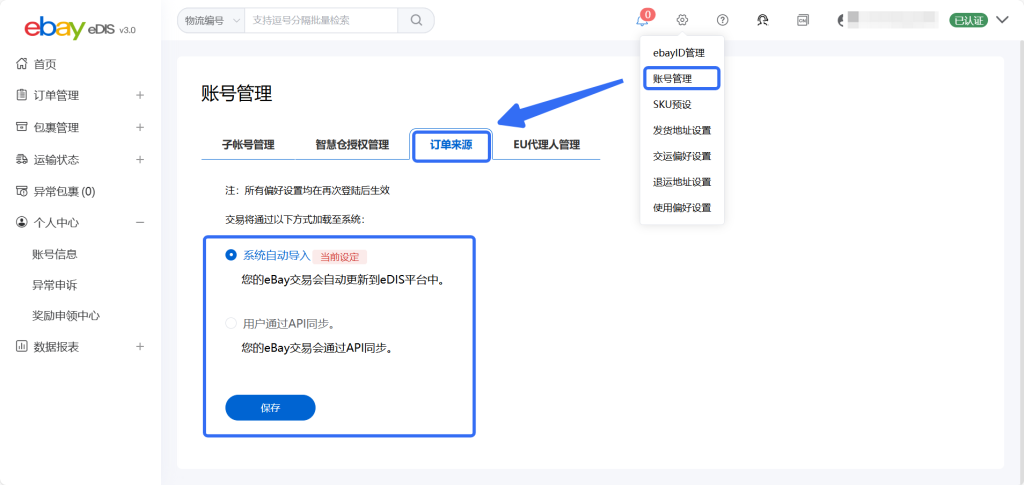Click the search magnifier button
Image resolution: width=1024 pixels, height=485 pixels.
click(x=416, y=20)
